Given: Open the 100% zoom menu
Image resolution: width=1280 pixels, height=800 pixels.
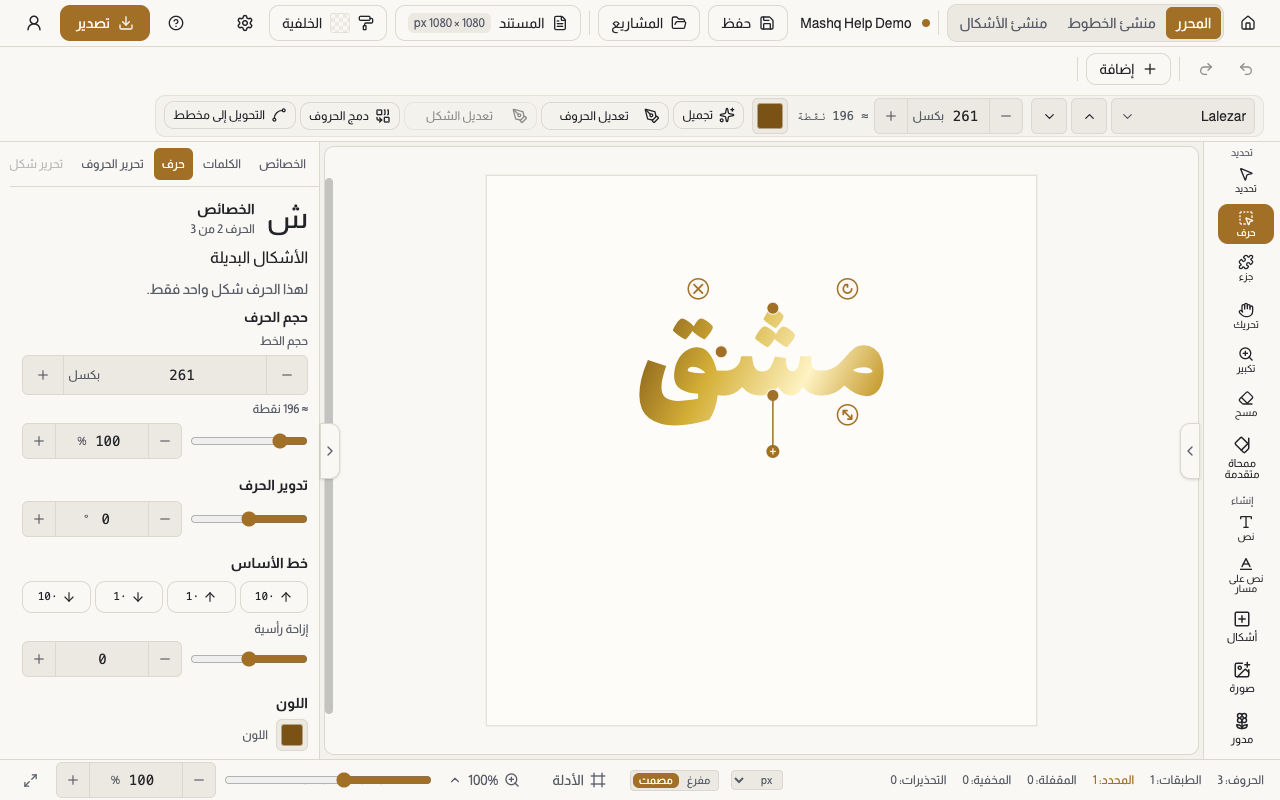Looking at the screenshot, I should coord(484,780).
